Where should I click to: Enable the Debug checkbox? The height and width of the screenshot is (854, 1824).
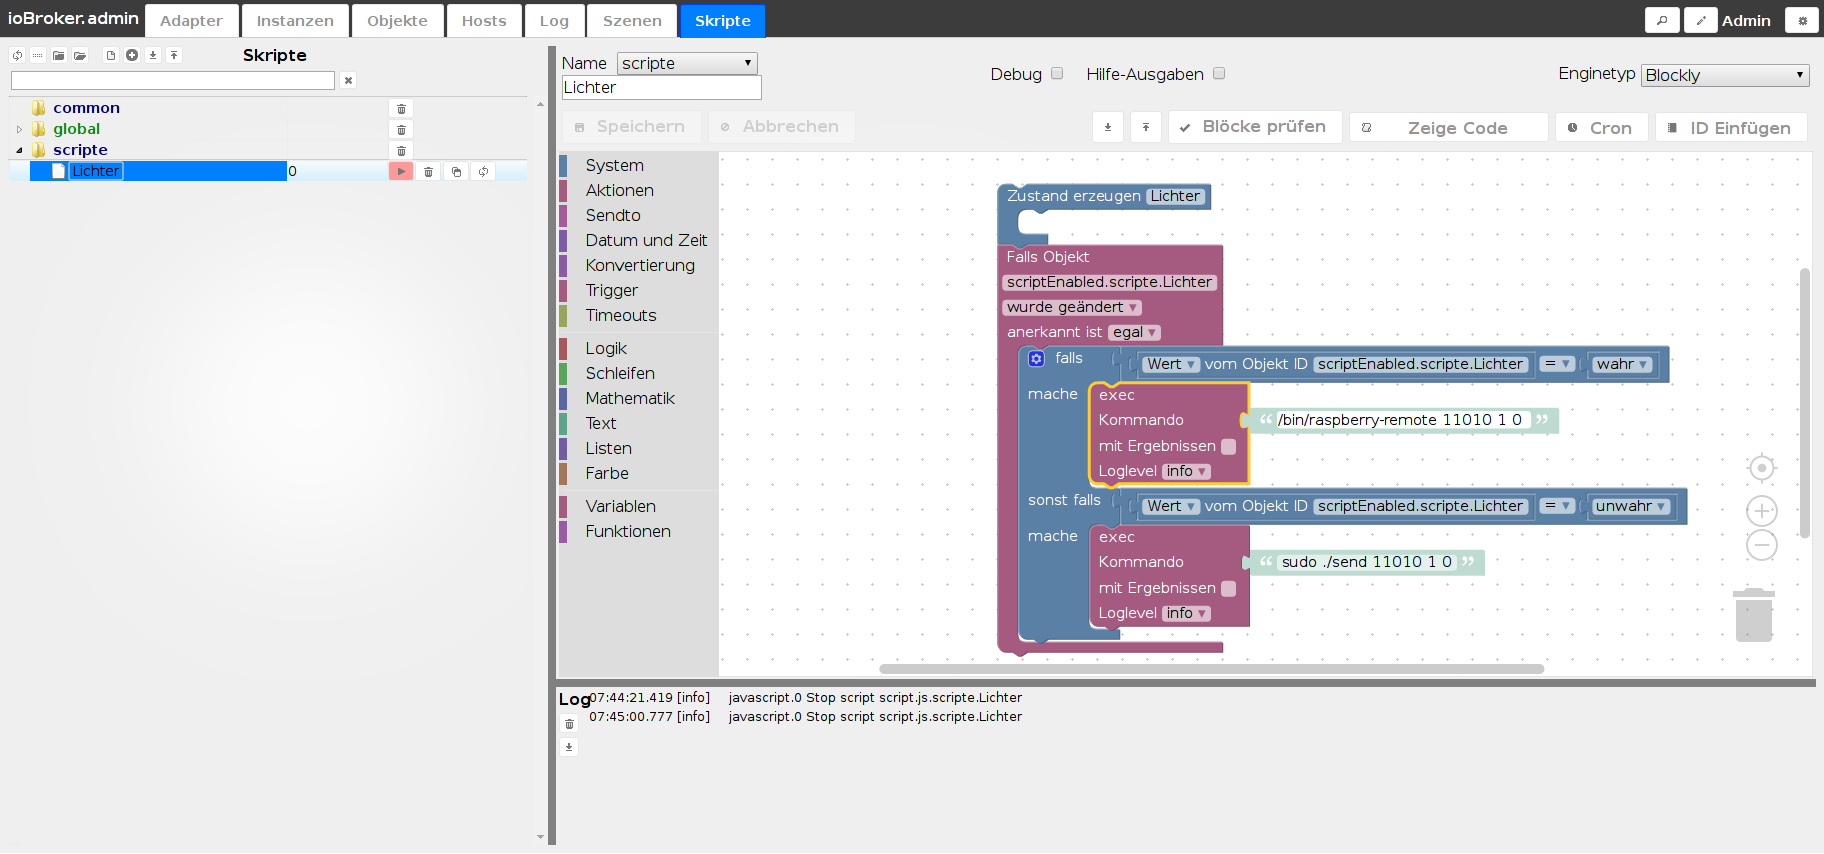1057,73
